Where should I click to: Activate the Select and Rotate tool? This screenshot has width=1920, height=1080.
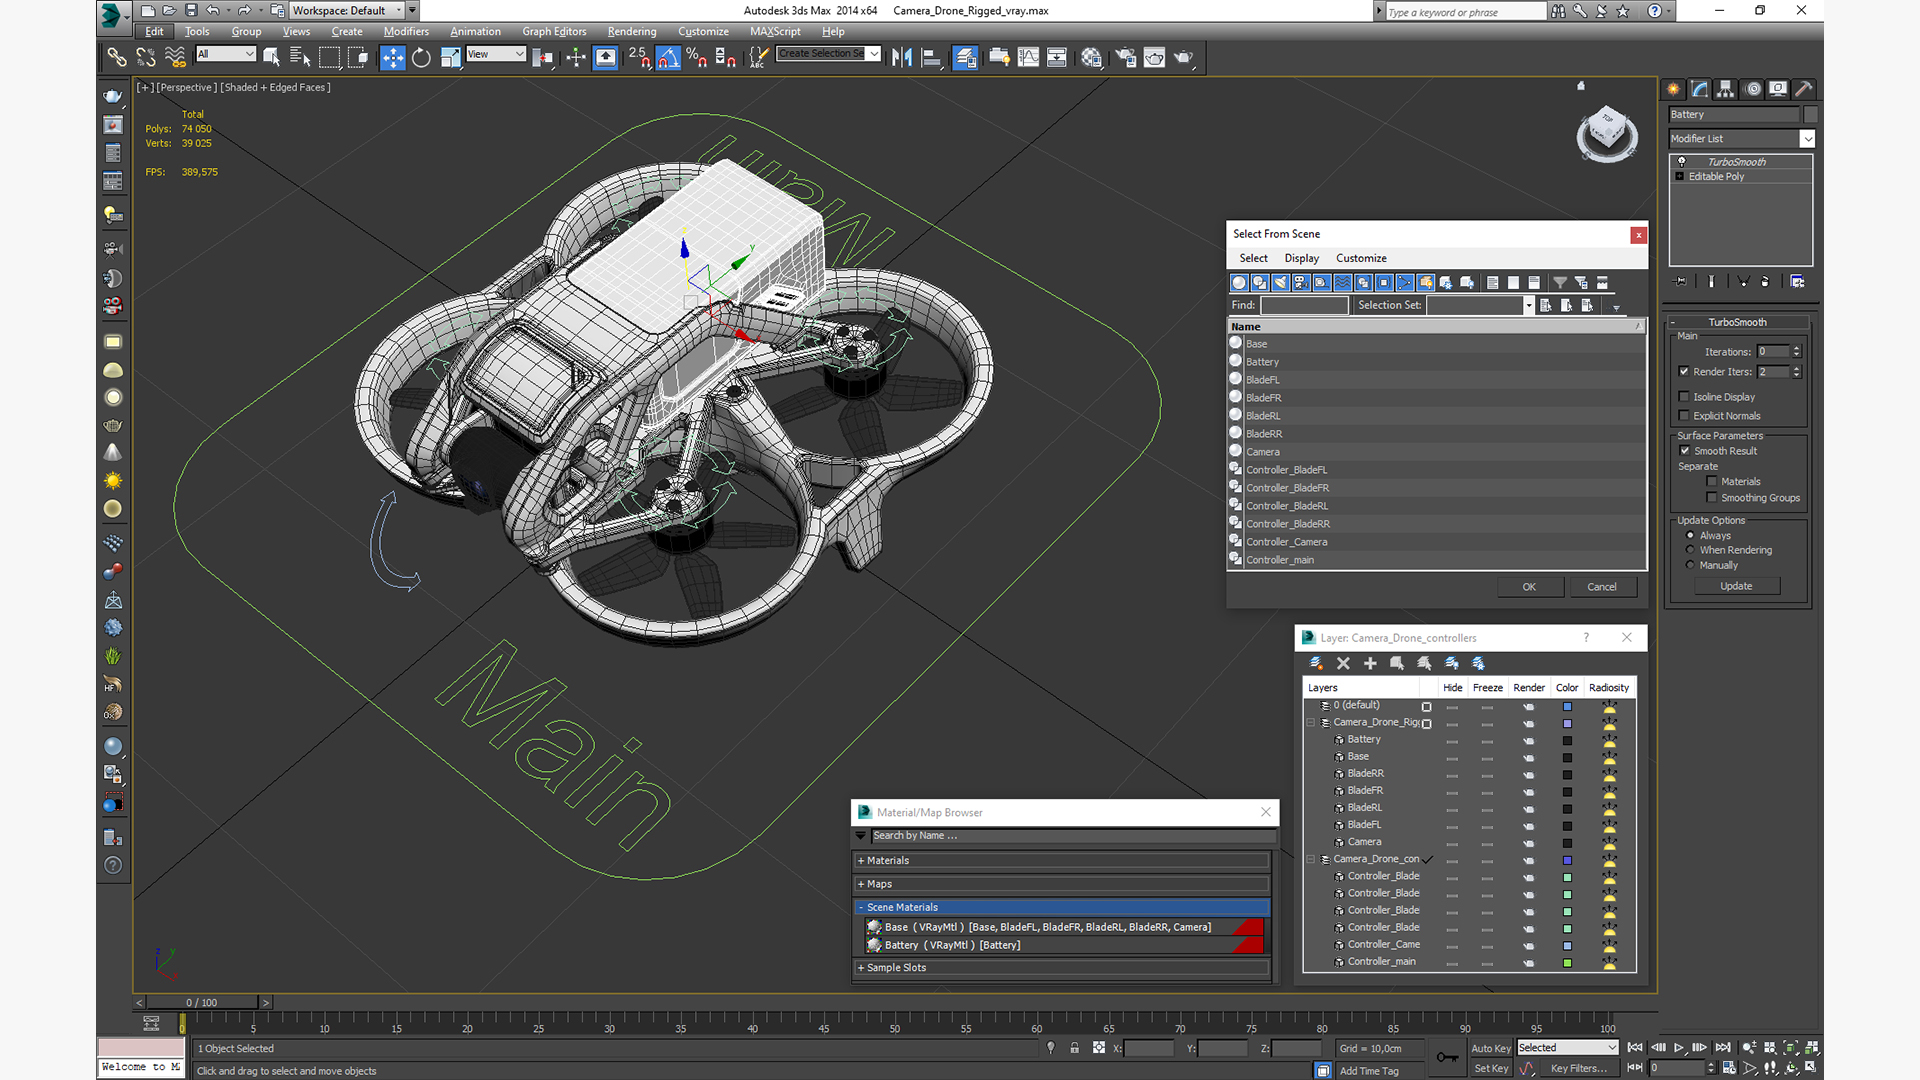pos(421,57)
